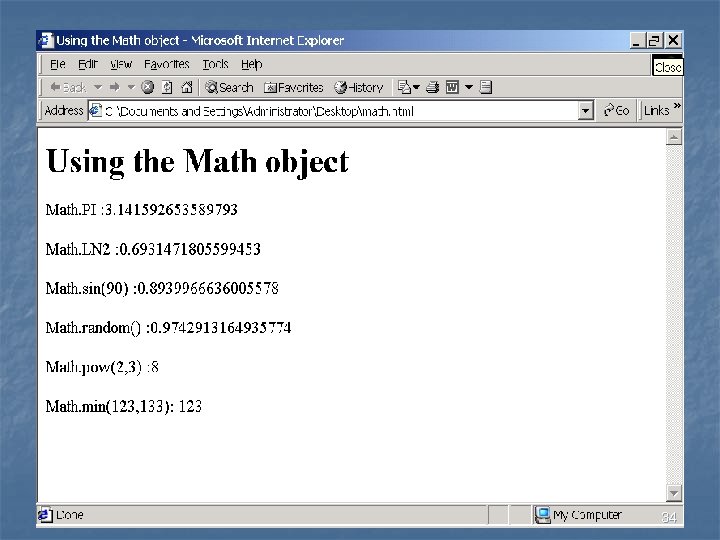Open the Favorites toolbar button
720x540 pixels.
tap(294, 87)
